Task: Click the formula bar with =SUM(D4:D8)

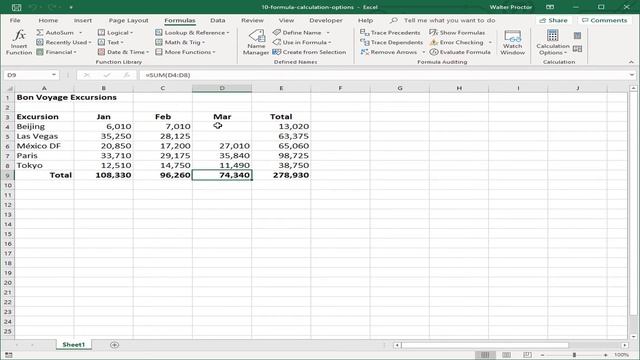Action: pyautogui.click(x=384, y=75)
